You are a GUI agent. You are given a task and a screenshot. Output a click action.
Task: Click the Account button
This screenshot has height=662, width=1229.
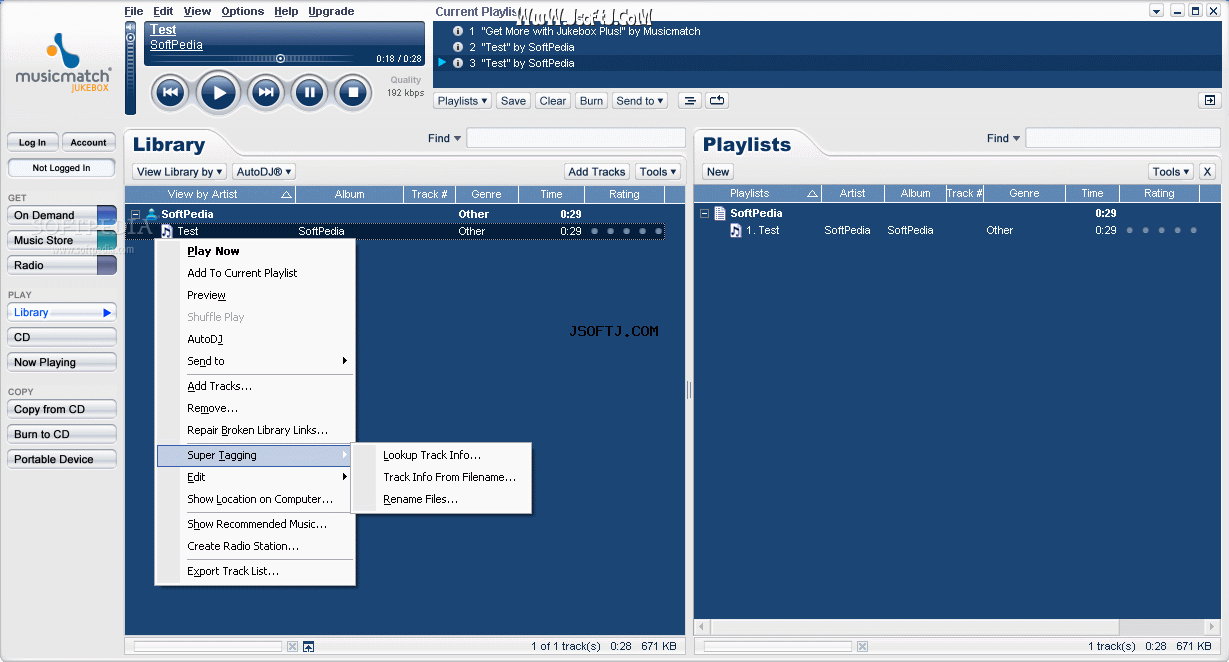pos(88,142)
